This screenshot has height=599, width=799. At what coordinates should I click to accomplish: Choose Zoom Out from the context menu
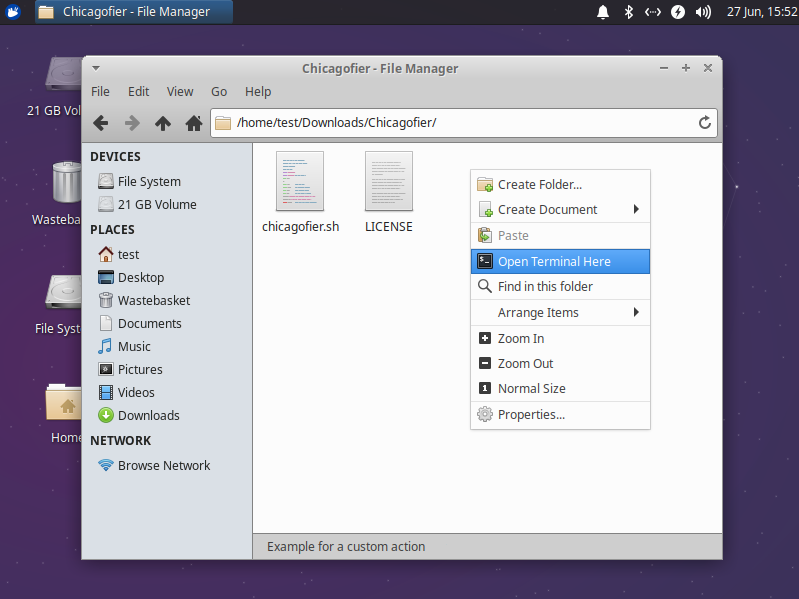(560, 363)
